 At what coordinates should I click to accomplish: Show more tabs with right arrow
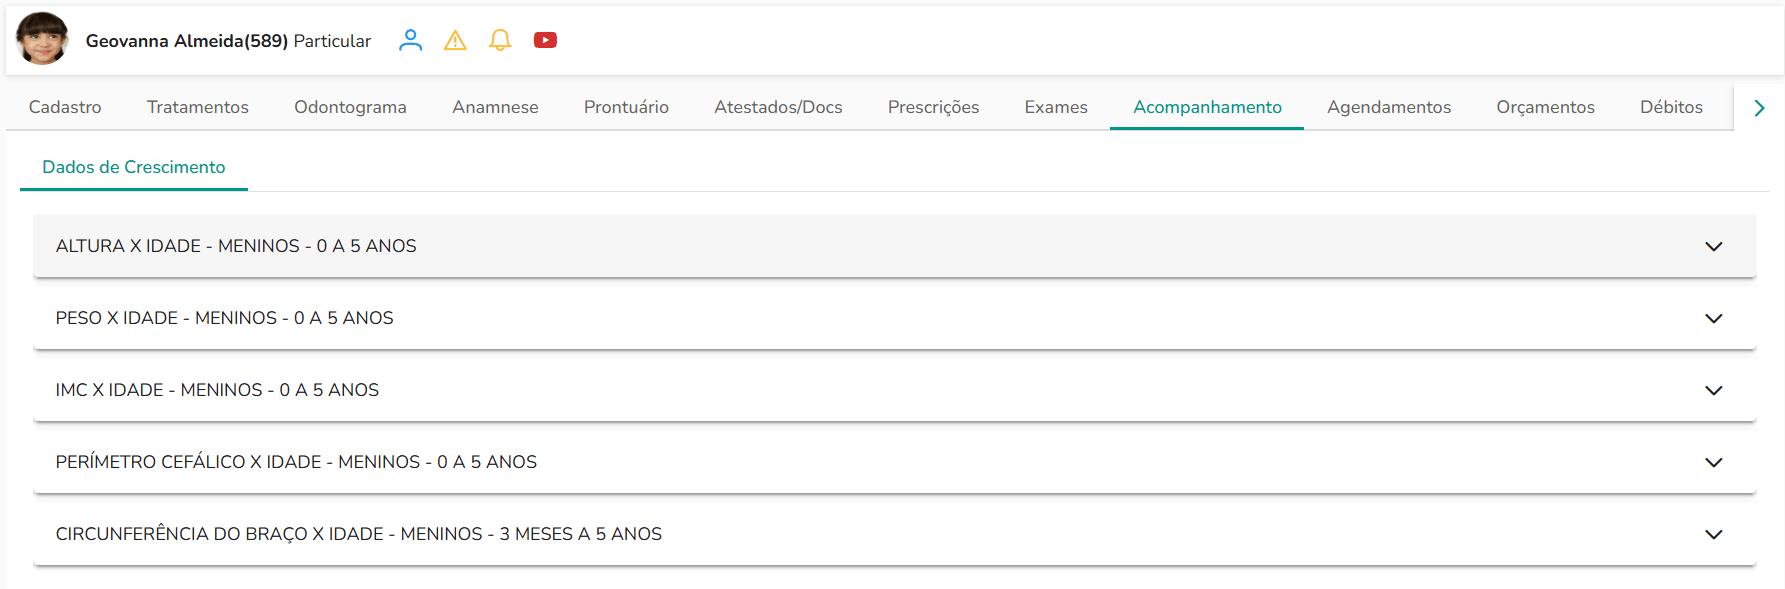(1759, 107)
